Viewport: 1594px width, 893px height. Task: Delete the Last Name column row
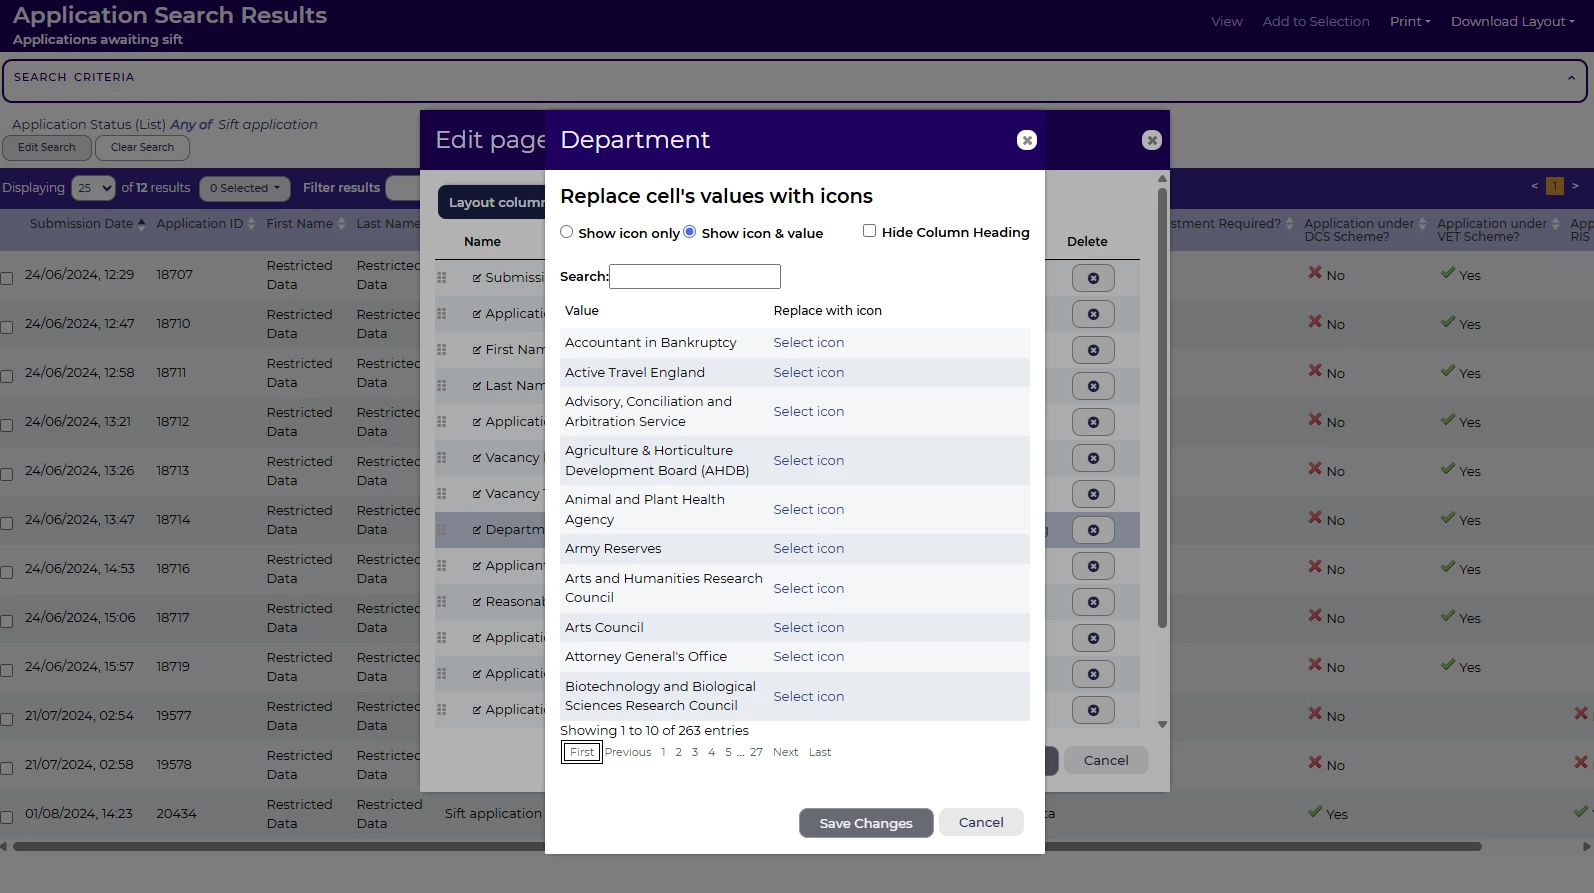[x=1093, y=386]
